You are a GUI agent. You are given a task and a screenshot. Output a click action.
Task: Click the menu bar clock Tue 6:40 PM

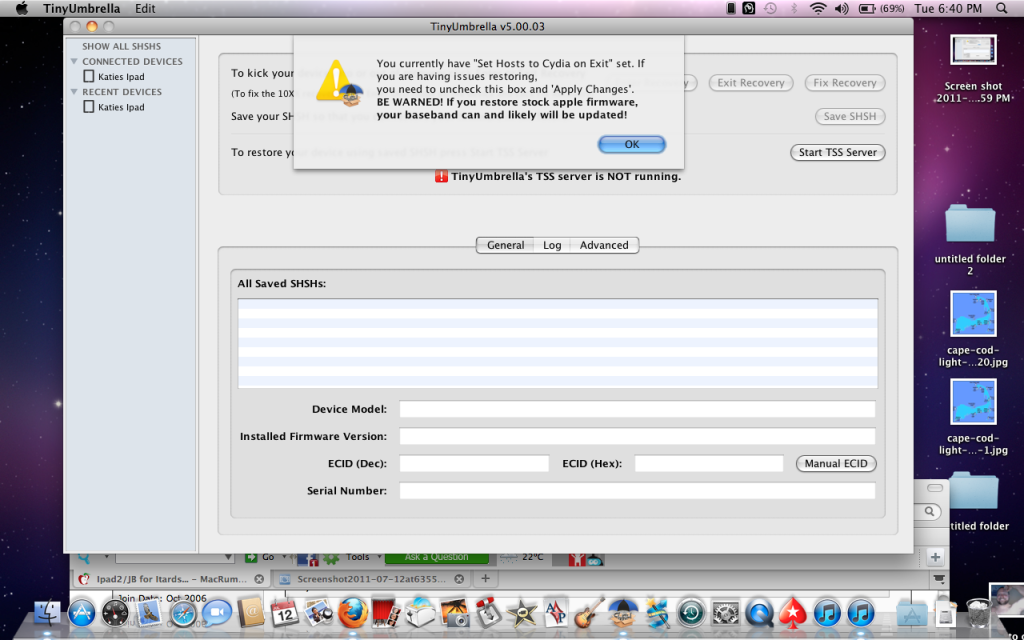[948, 8]
